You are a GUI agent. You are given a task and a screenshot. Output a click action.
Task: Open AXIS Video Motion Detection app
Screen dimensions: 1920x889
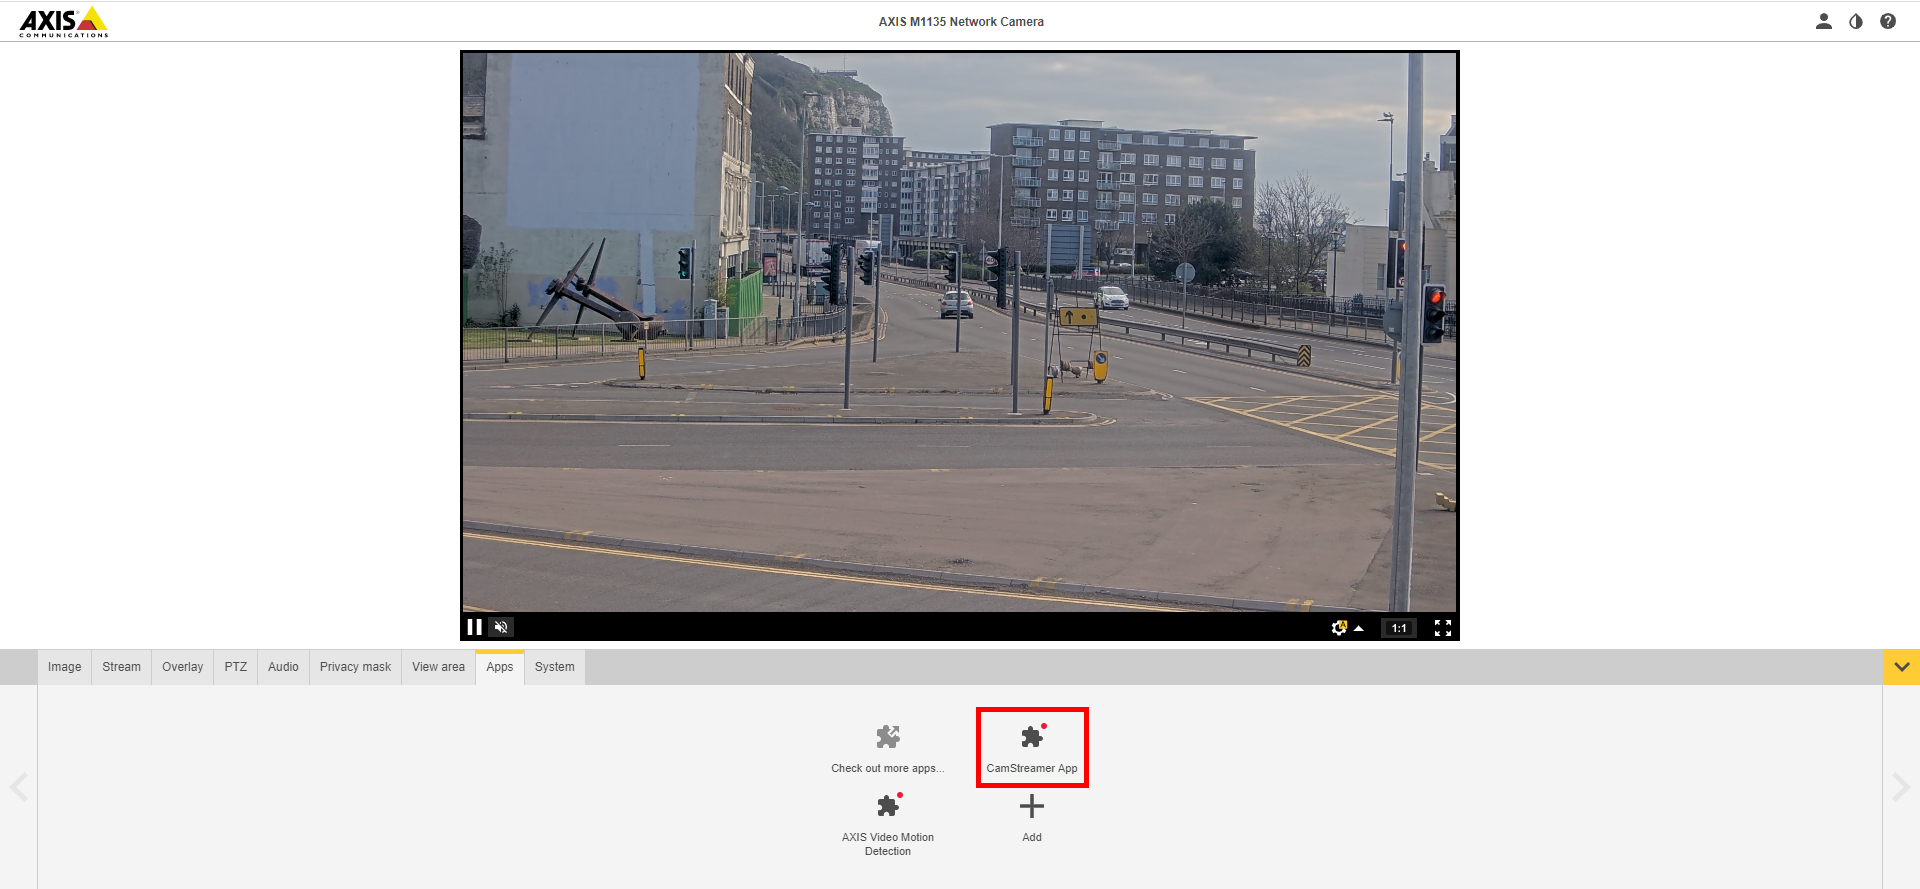(x=887, y=822)
